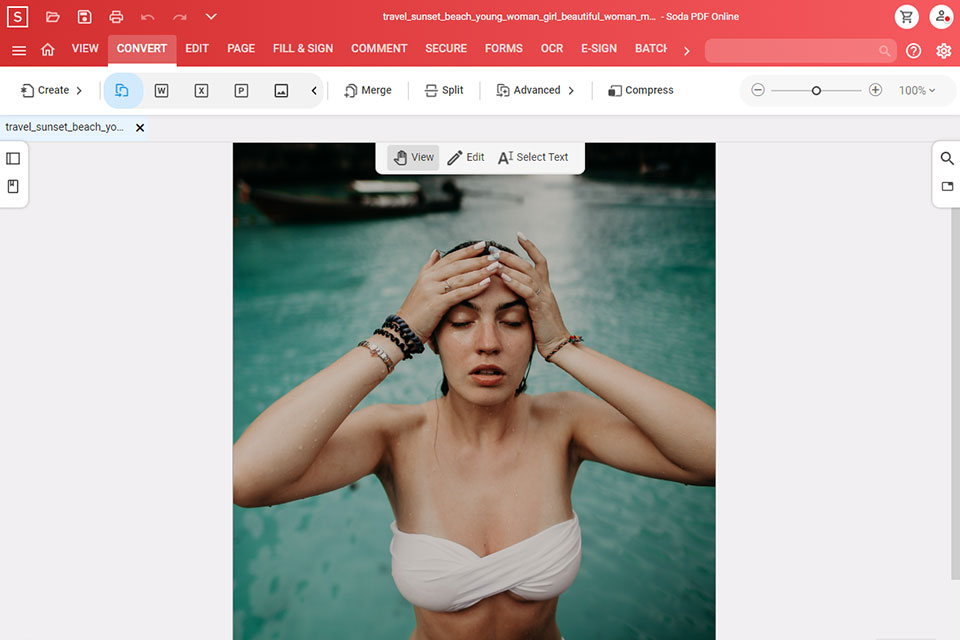Toggle the page thumbnails side panel

coord(13,159)
